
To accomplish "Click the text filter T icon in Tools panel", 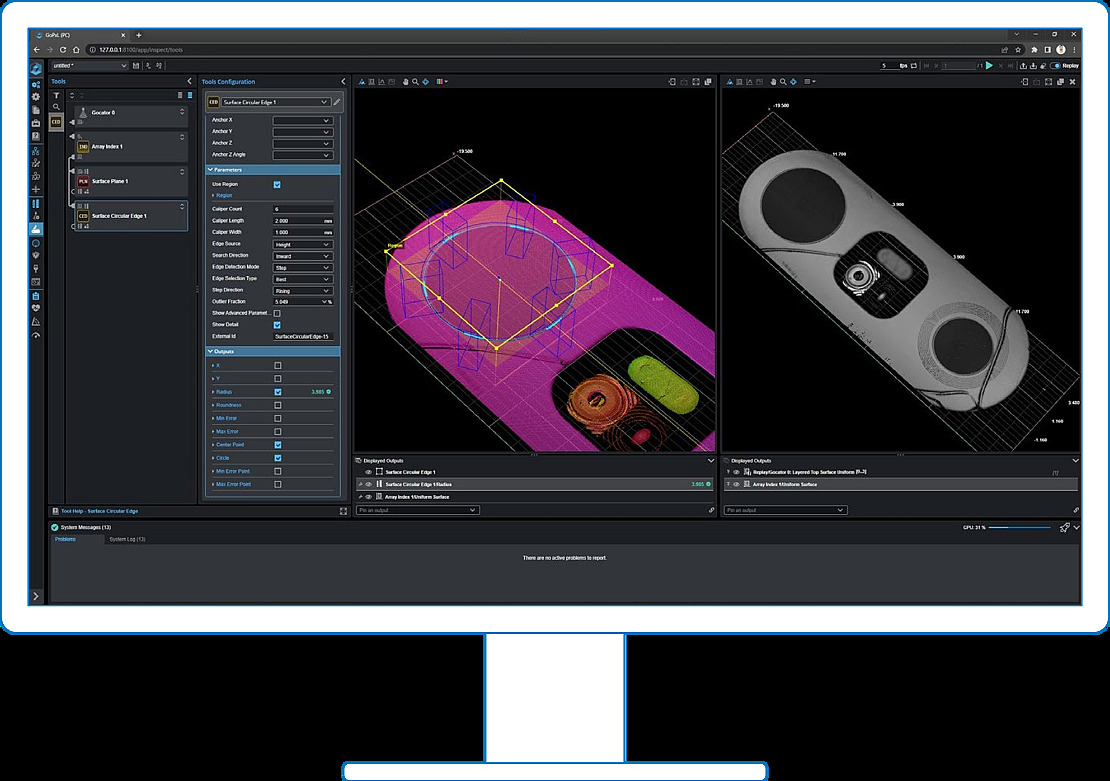I will tap(56, 96).
